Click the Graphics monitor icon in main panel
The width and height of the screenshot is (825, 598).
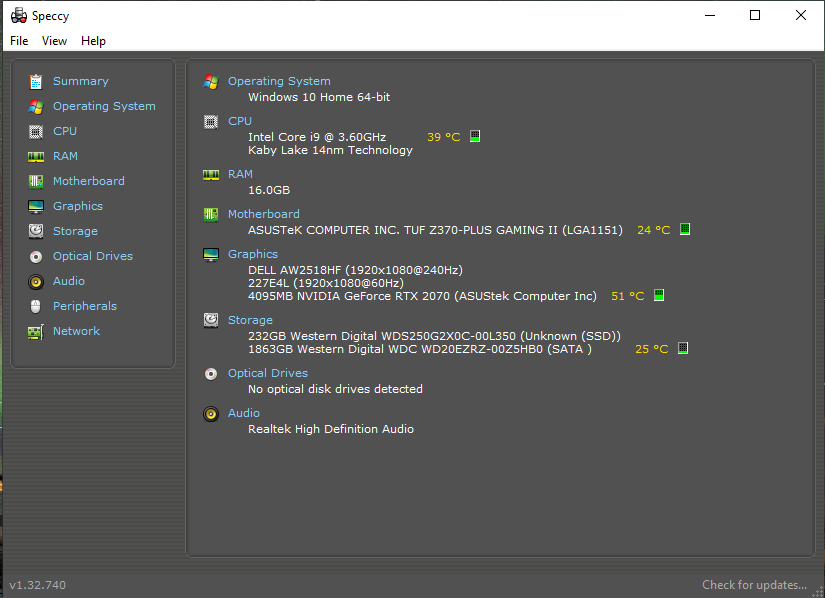pyautogui.click(x=211, y=255)
